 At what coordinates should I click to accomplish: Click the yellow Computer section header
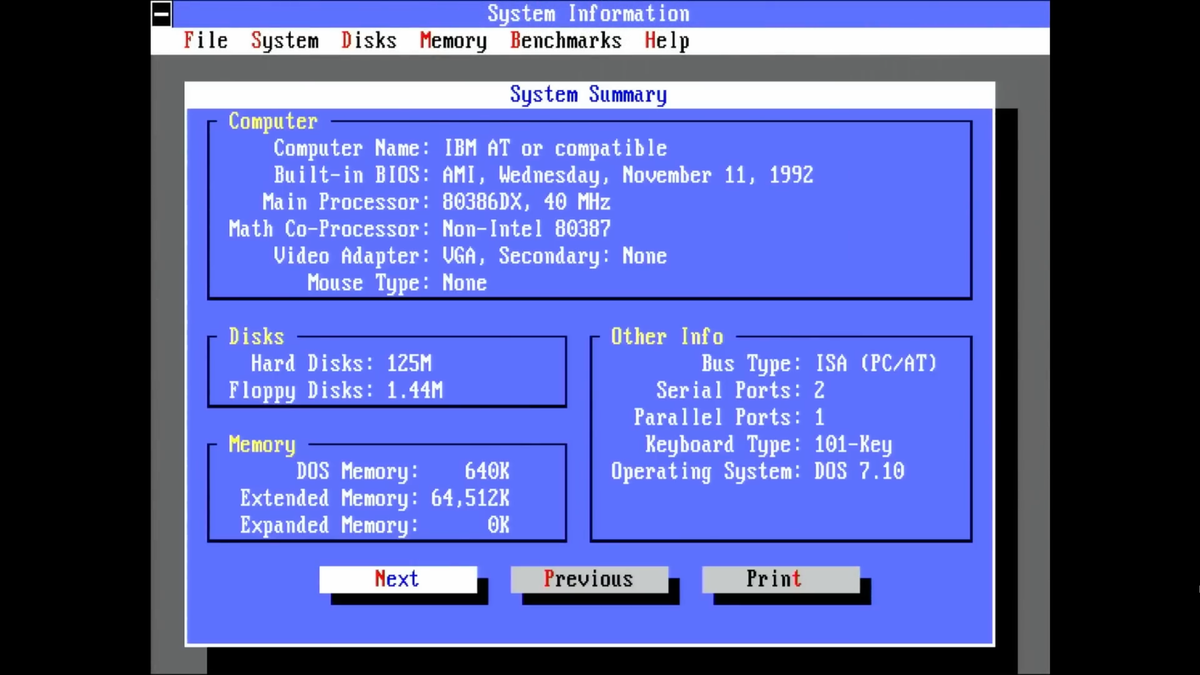click(273, 121)
